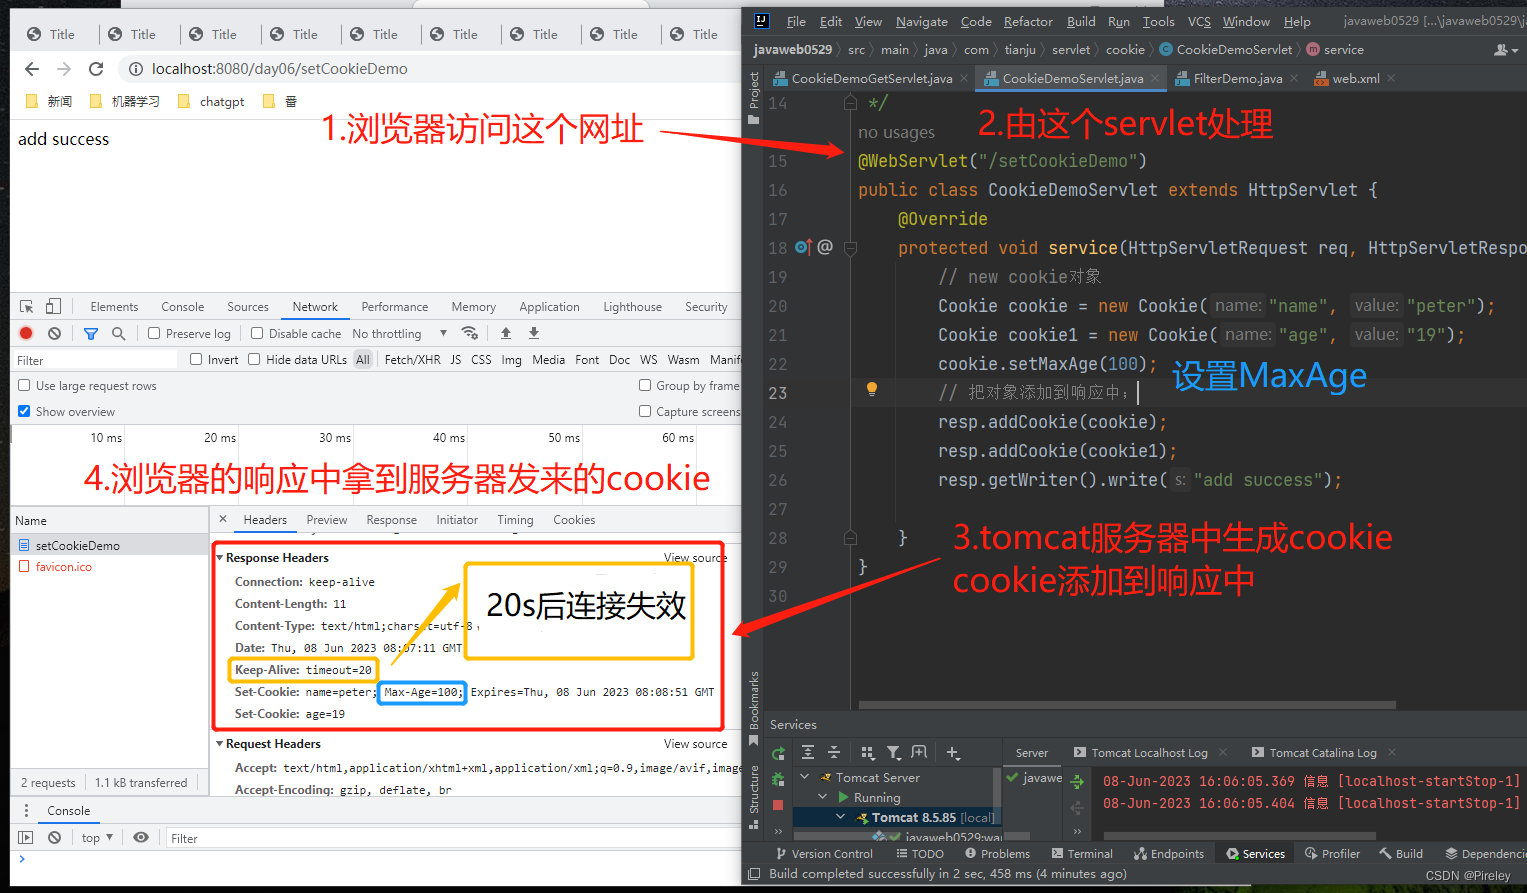Reload the localhost page in browser
This screenshot has height=893, width=1527.
tap(96, 69)
